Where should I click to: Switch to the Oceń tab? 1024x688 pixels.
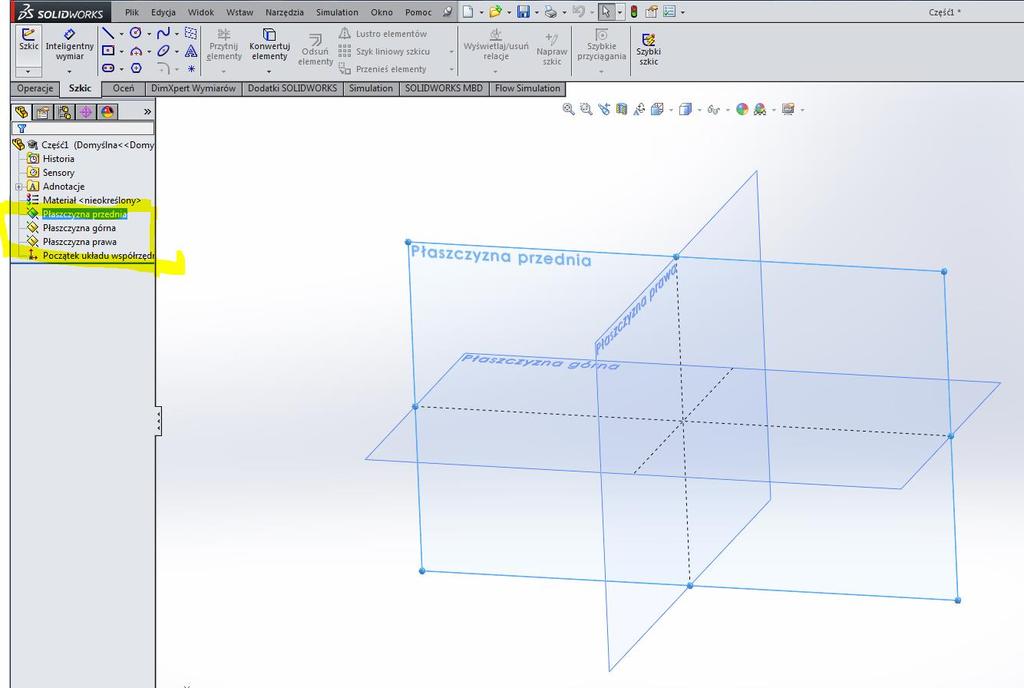click(123, 89)
